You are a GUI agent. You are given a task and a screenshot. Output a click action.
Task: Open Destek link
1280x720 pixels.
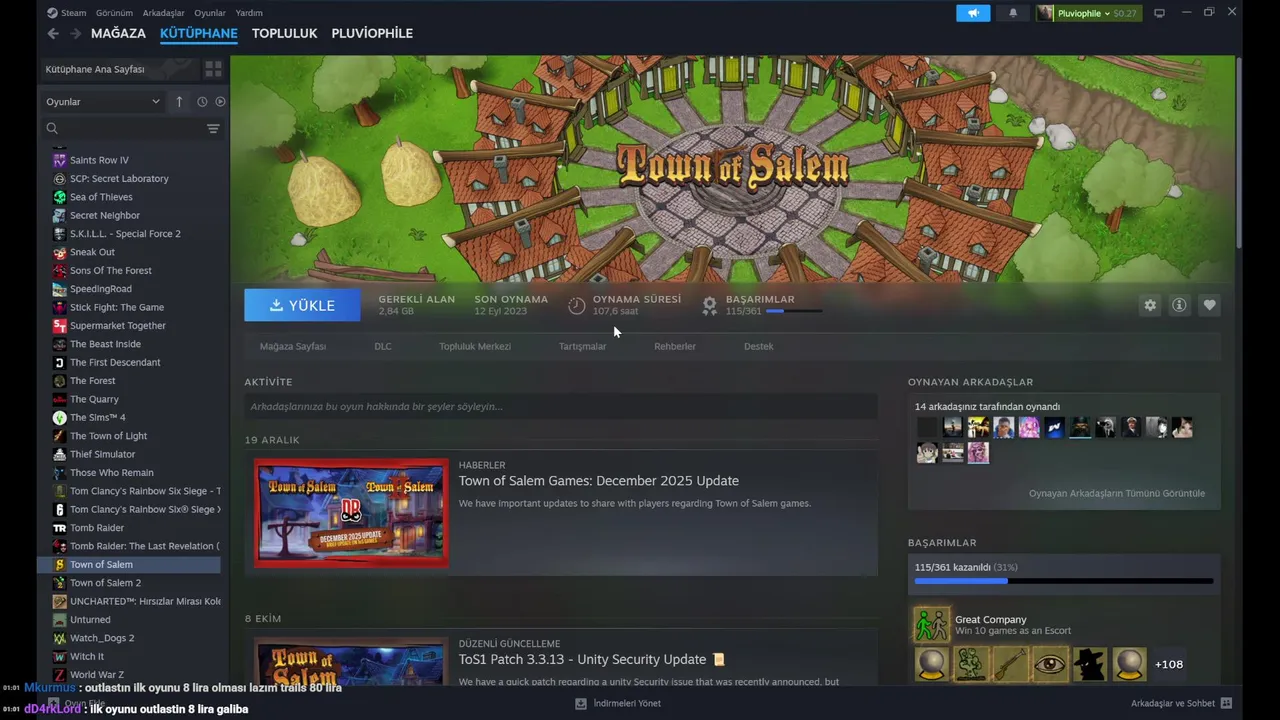[759, 346]
